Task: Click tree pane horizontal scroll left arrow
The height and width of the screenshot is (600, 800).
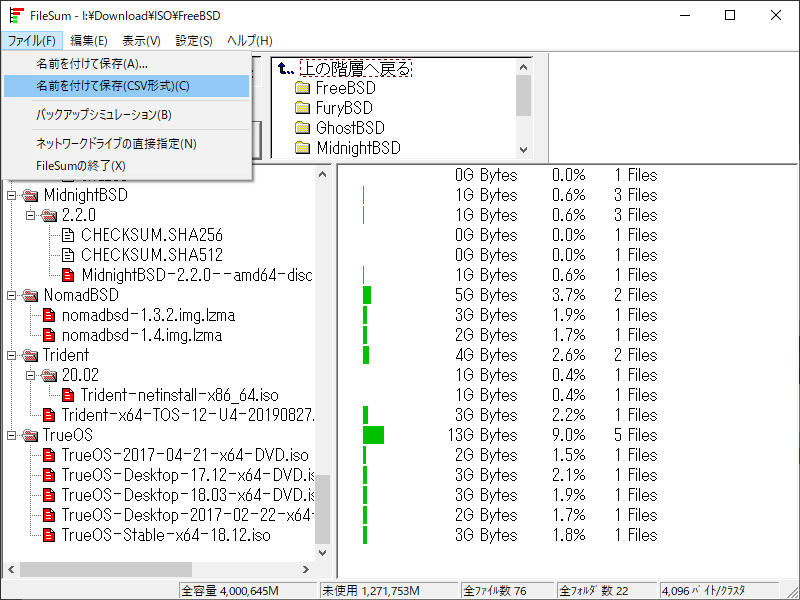Action: 11,569
